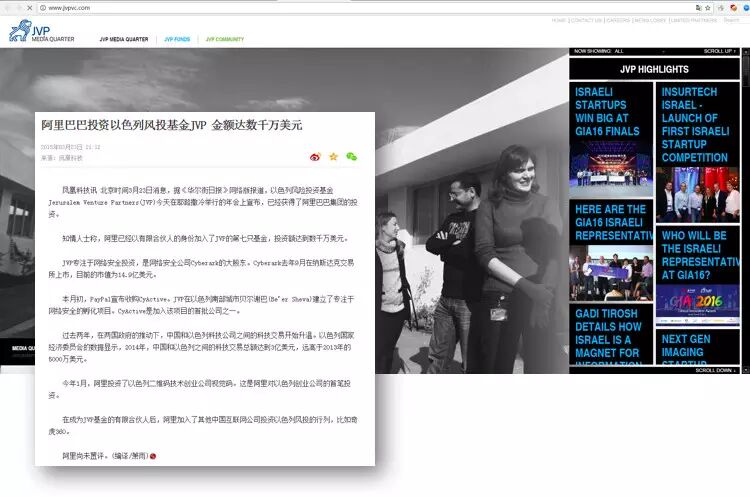
Task: Share the article via green WeChat icon
Action: 352,156
